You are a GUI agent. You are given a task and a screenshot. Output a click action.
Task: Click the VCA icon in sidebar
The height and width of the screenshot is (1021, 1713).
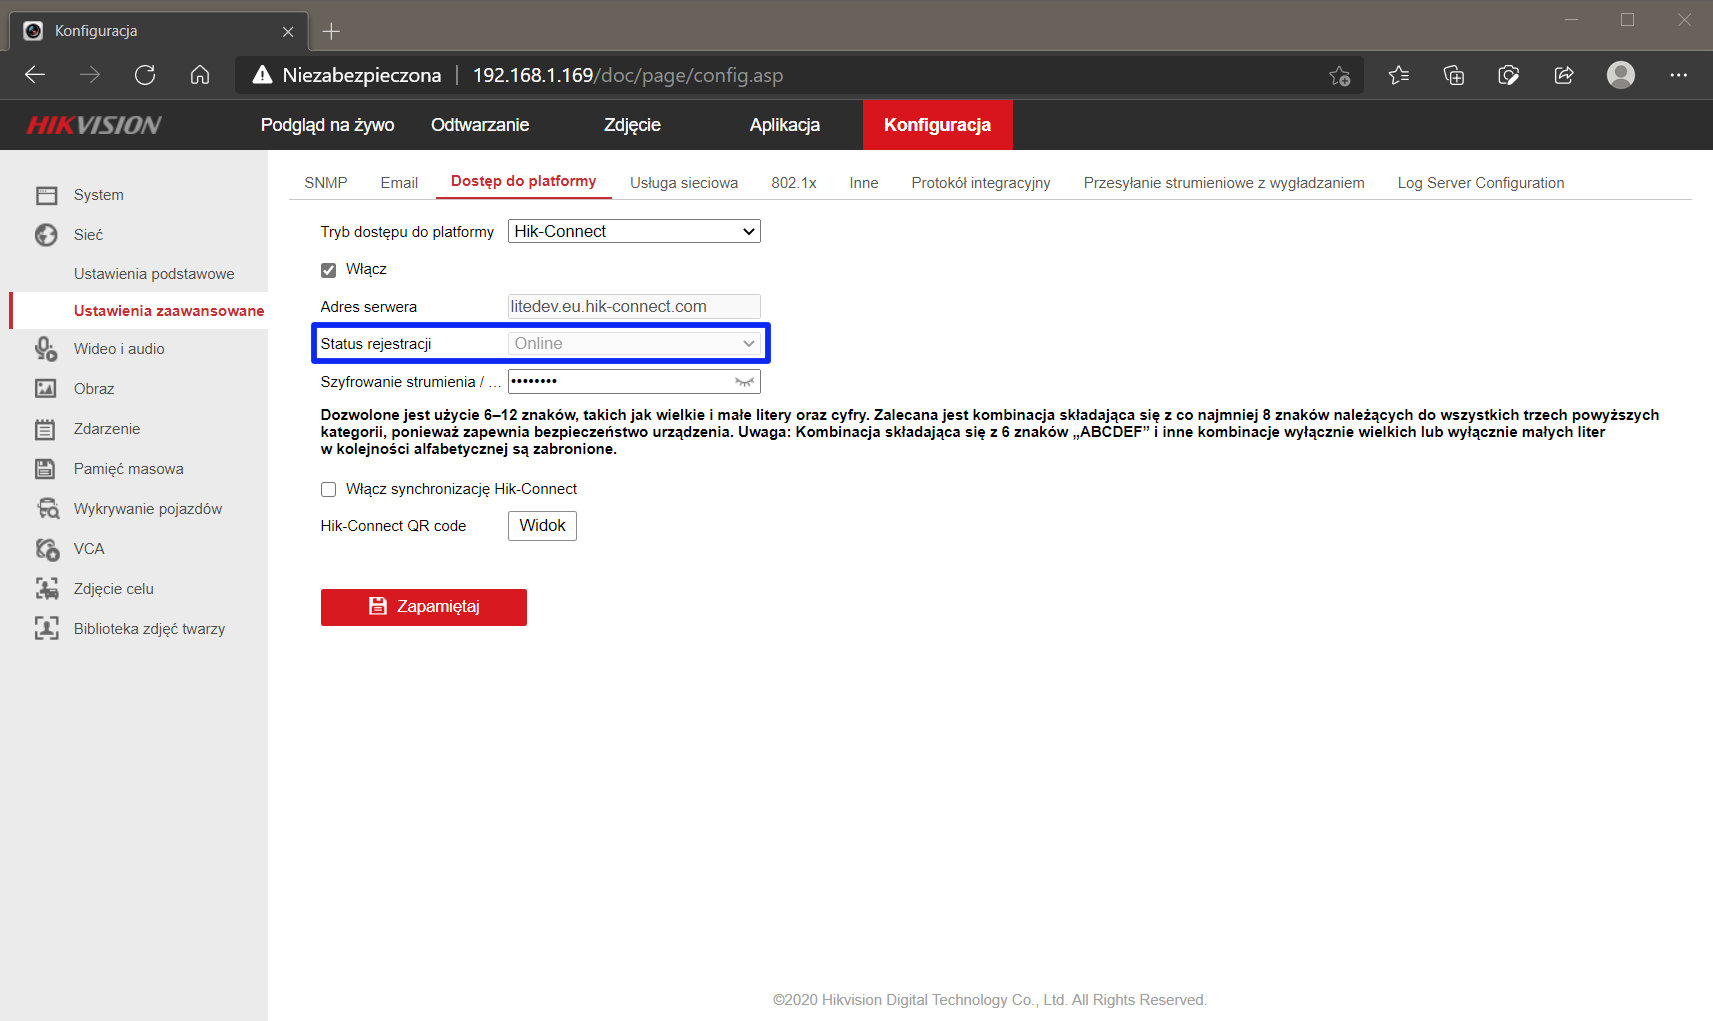point(47,549)
